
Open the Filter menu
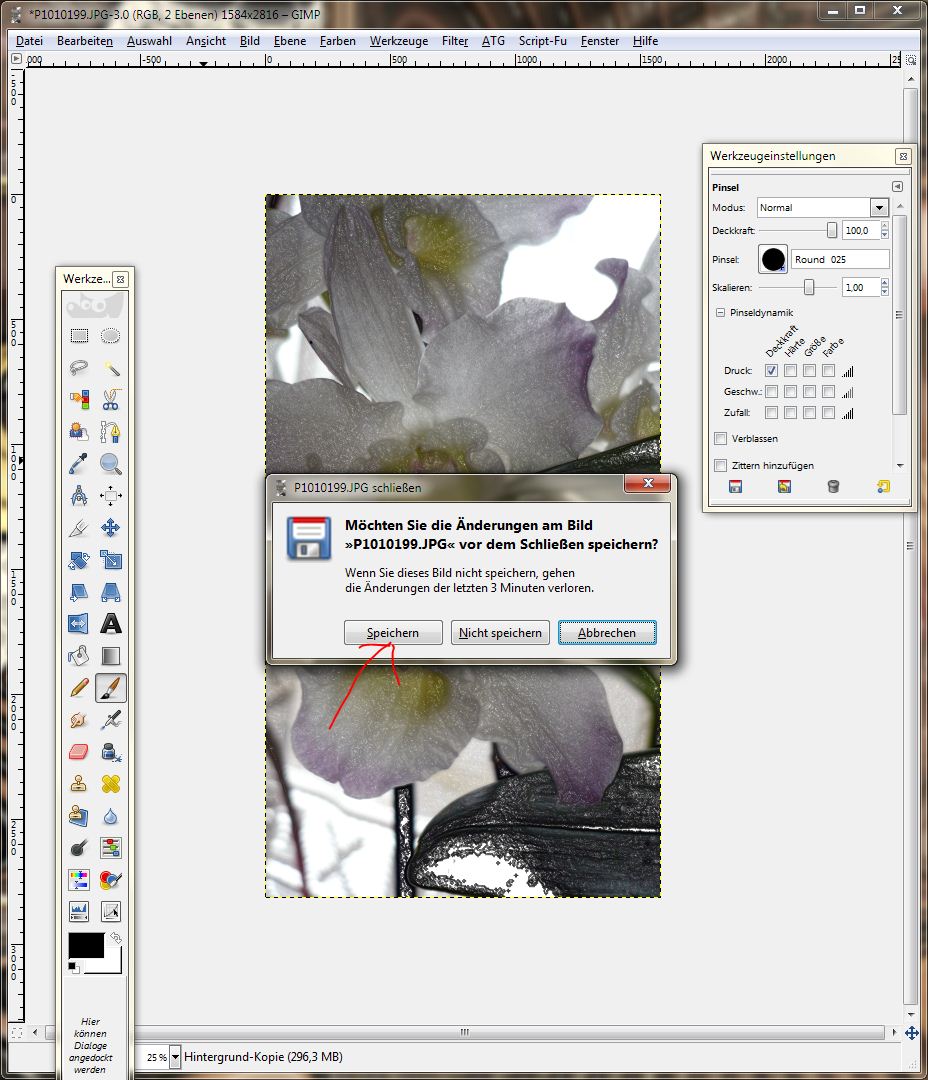[455, 41]
